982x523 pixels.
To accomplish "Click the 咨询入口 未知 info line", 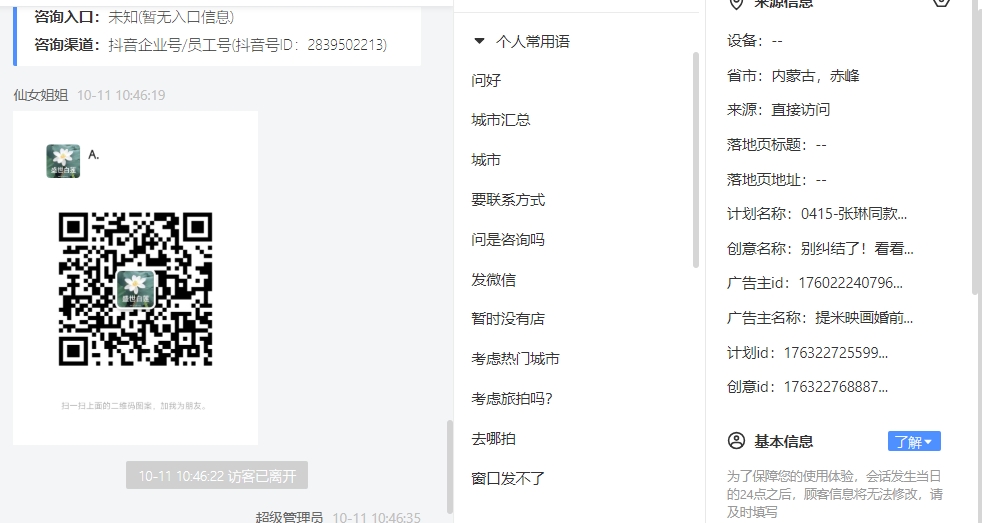I will pyautogui.click(x=134, y=17).
